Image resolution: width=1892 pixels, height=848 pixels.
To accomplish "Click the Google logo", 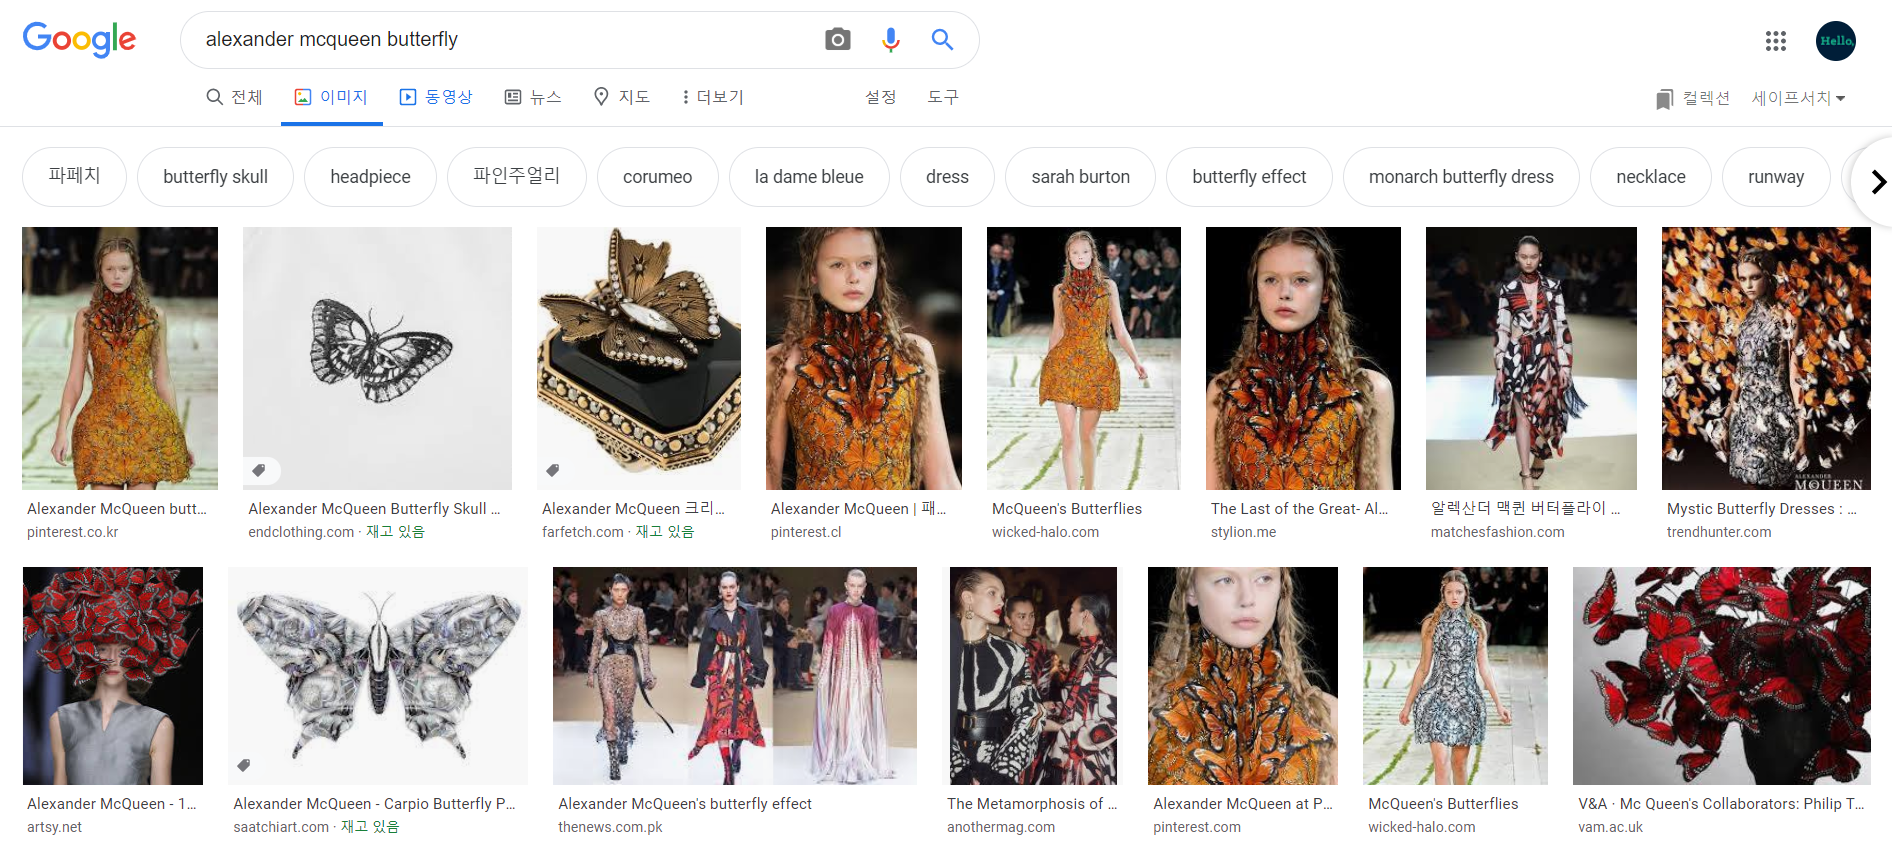I will (x=79, y=40).
